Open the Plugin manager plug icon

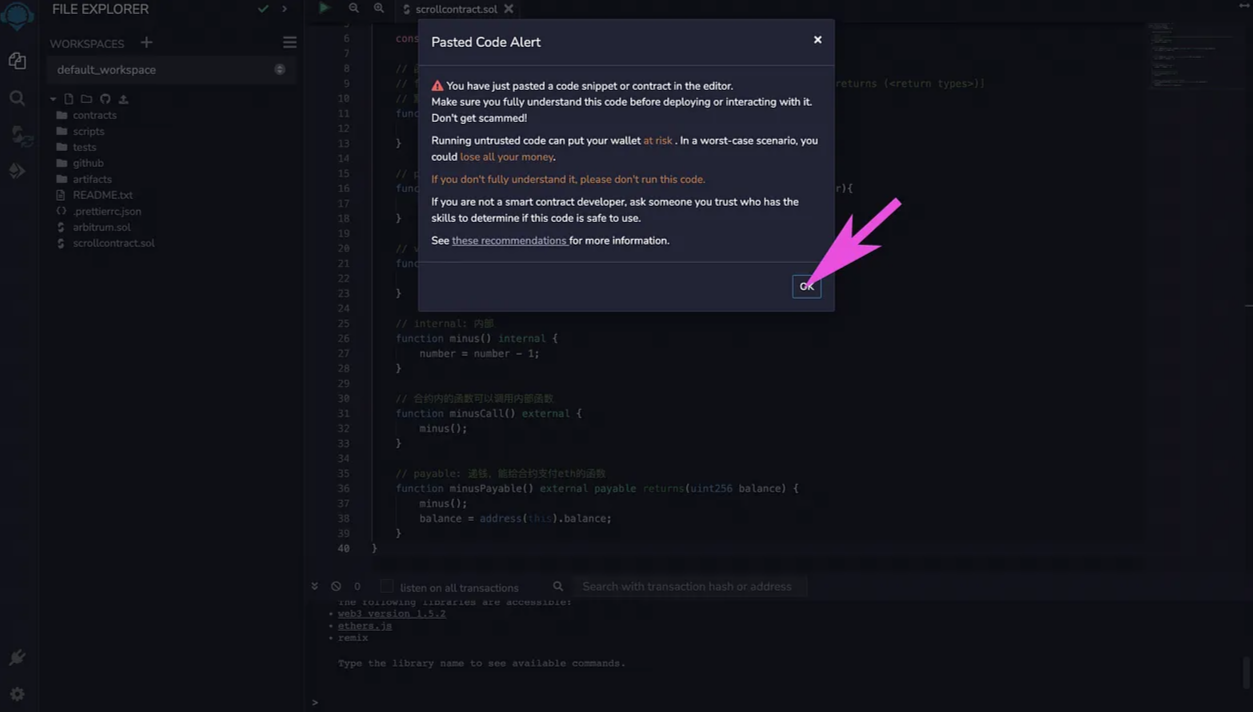coord(17,657)
